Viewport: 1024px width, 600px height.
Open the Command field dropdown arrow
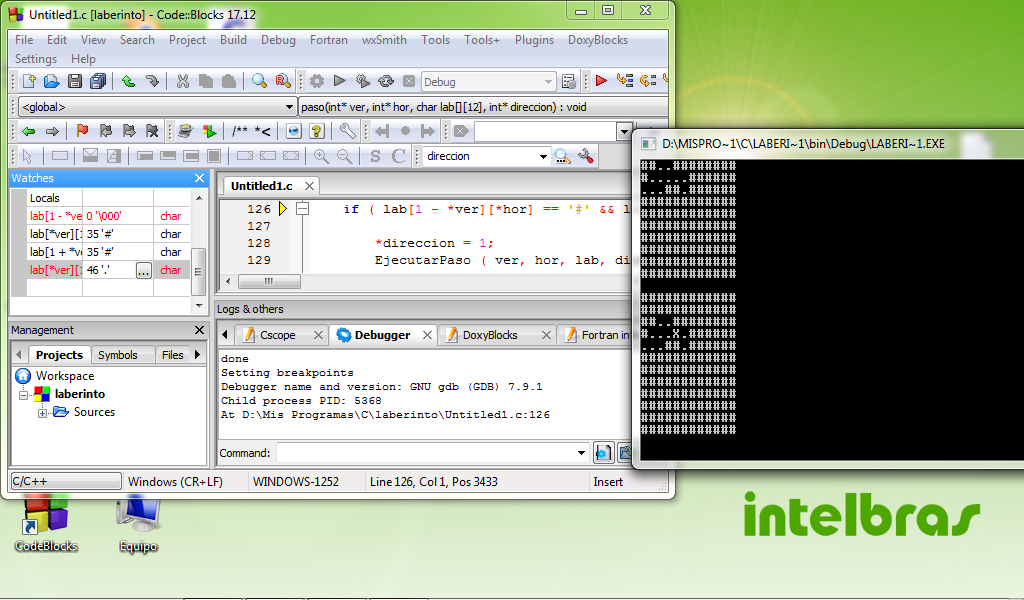pyautogui.click(x=581, y=452)
